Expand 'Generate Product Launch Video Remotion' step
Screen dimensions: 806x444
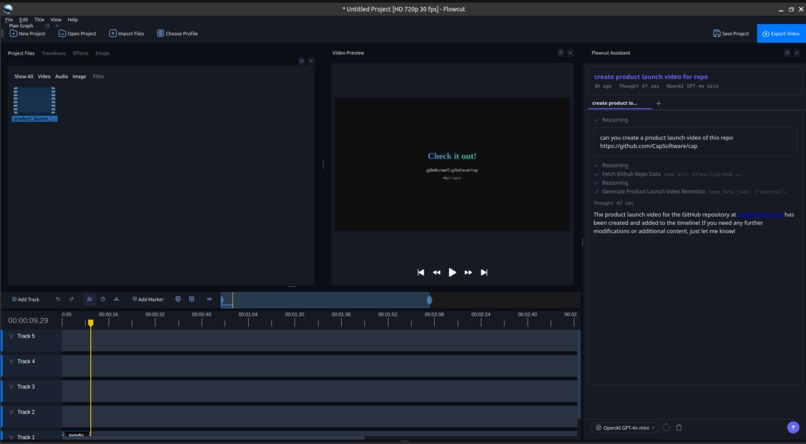click(690, 192)
